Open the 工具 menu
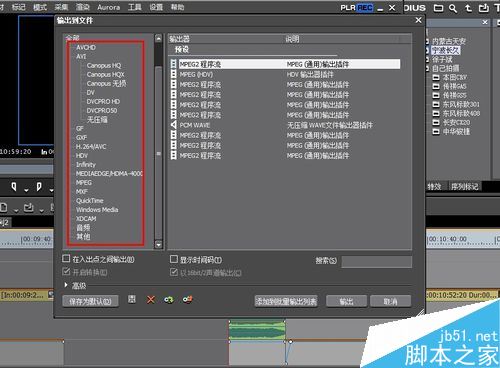This screenshot has width=500, height=368. pyautogui.click(x=135, y=7)
